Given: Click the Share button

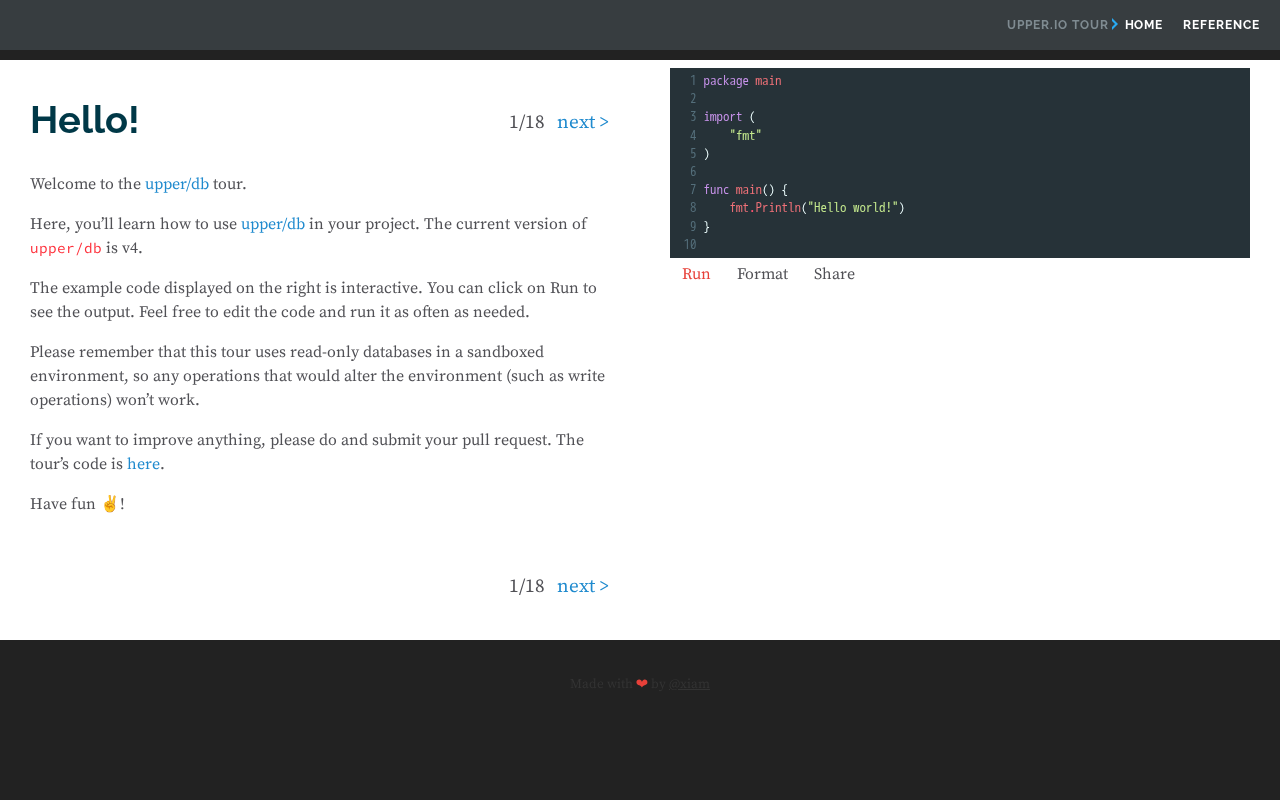Looking at the screenshot, I should coord(834,274).
